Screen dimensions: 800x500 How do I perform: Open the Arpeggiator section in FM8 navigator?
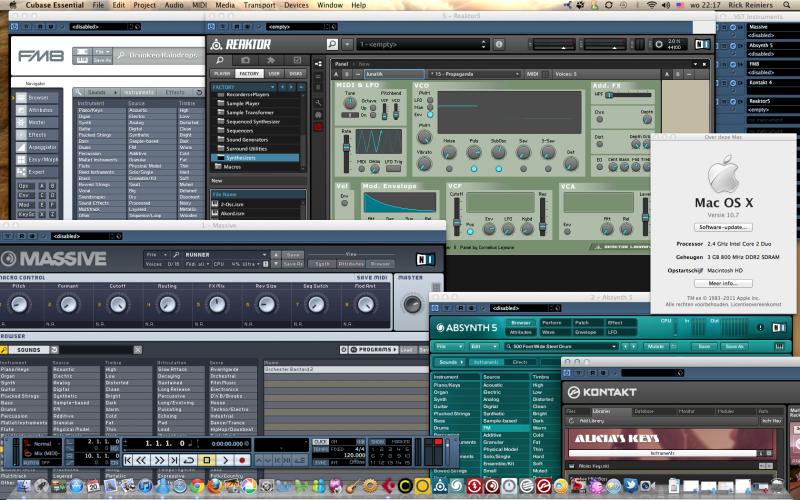pyautogui.click(x=38, y=147)
